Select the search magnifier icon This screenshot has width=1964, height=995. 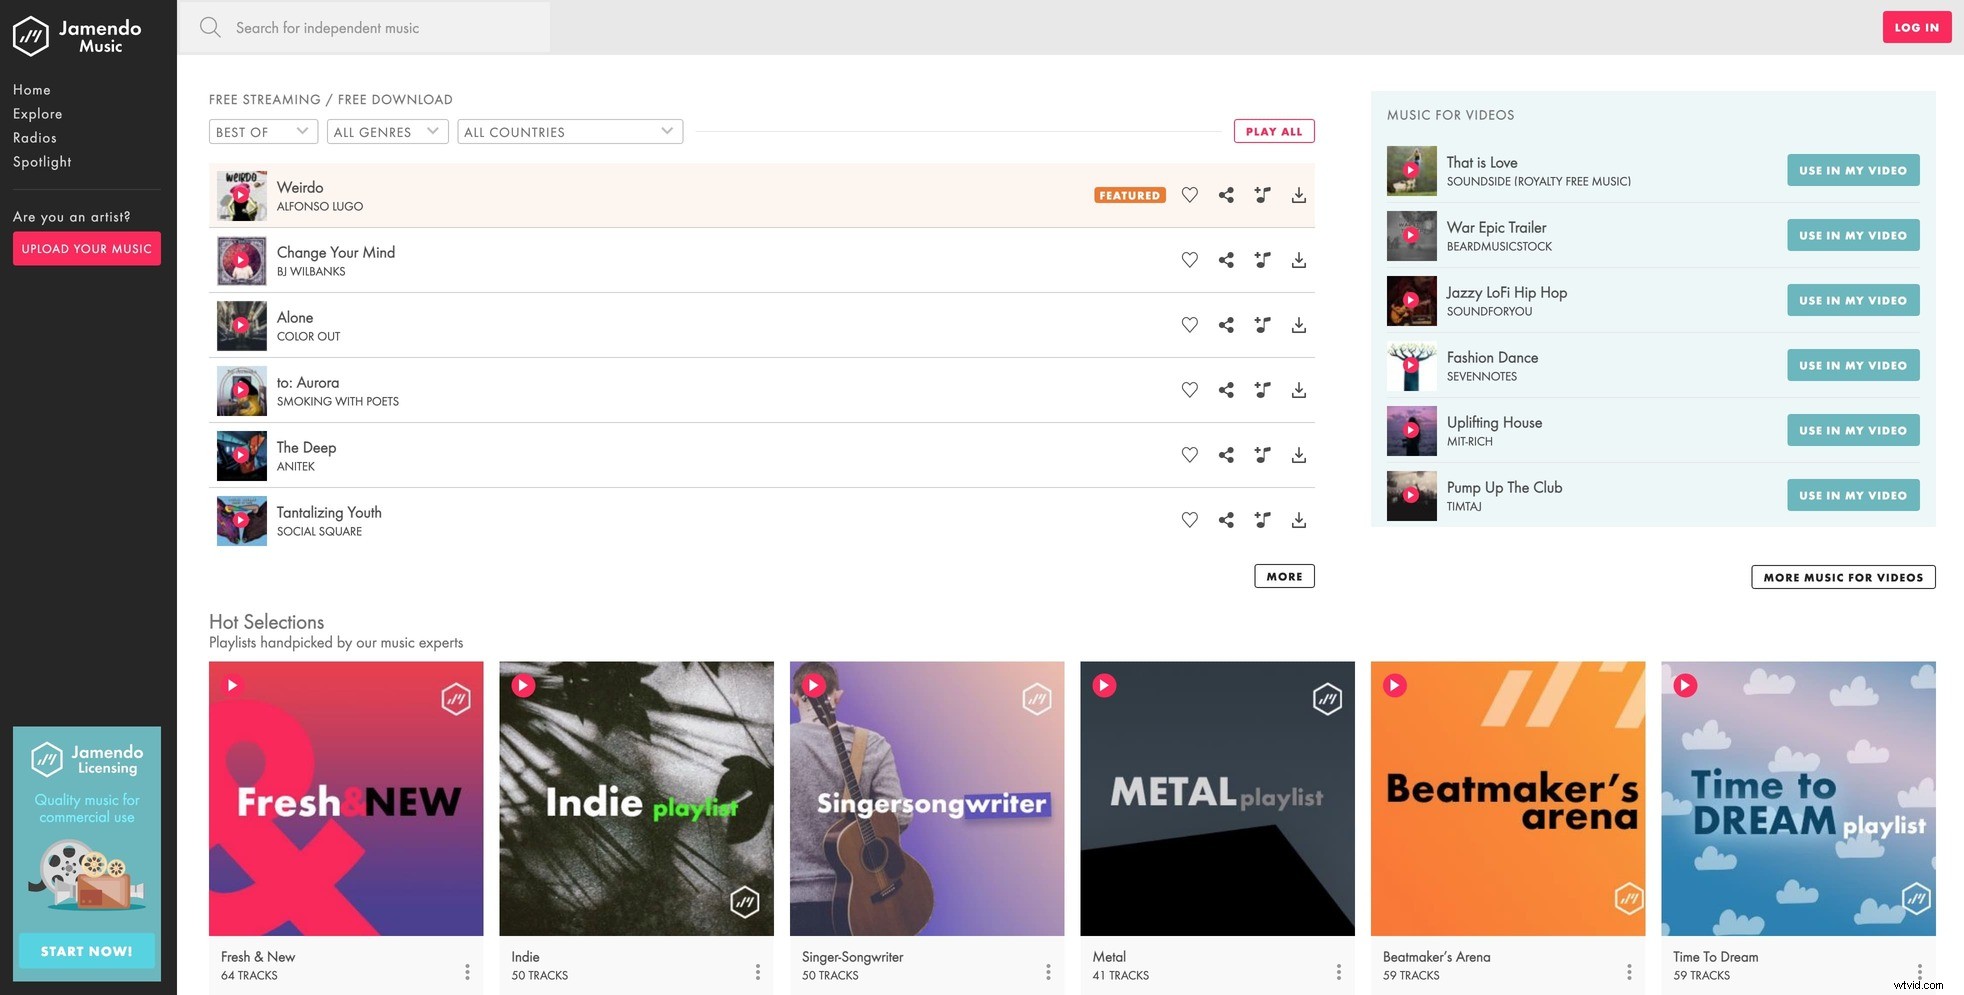tap(210, 27)
